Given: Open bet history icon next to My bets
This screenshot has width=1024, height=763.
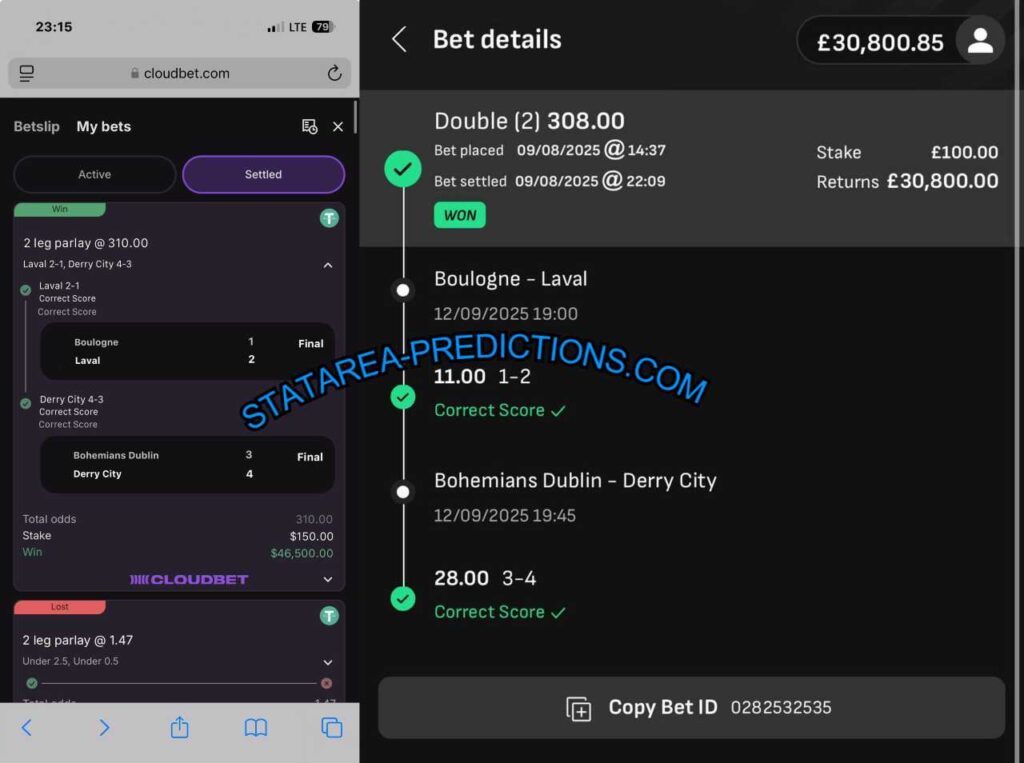Looking at the screenshot, I should click(310, 126).
